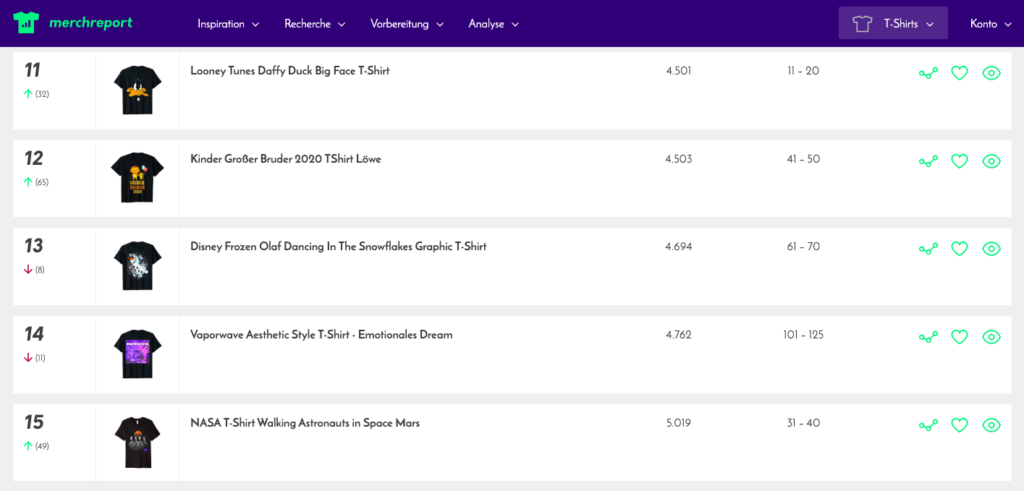
Task: Favorite the Disney Frozen Olaf shirt
Action: coord(959,249)
